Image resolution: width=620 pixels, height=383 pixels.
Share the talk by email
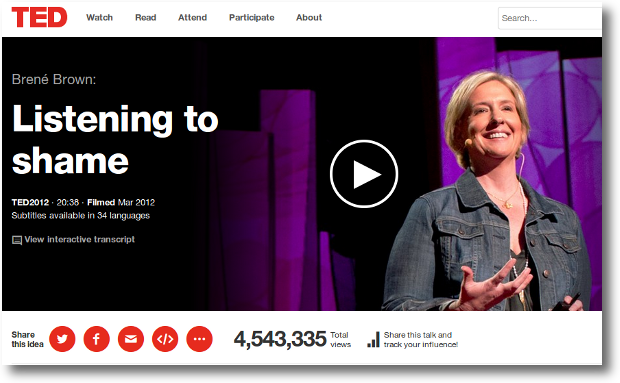[x=131, y=339]
